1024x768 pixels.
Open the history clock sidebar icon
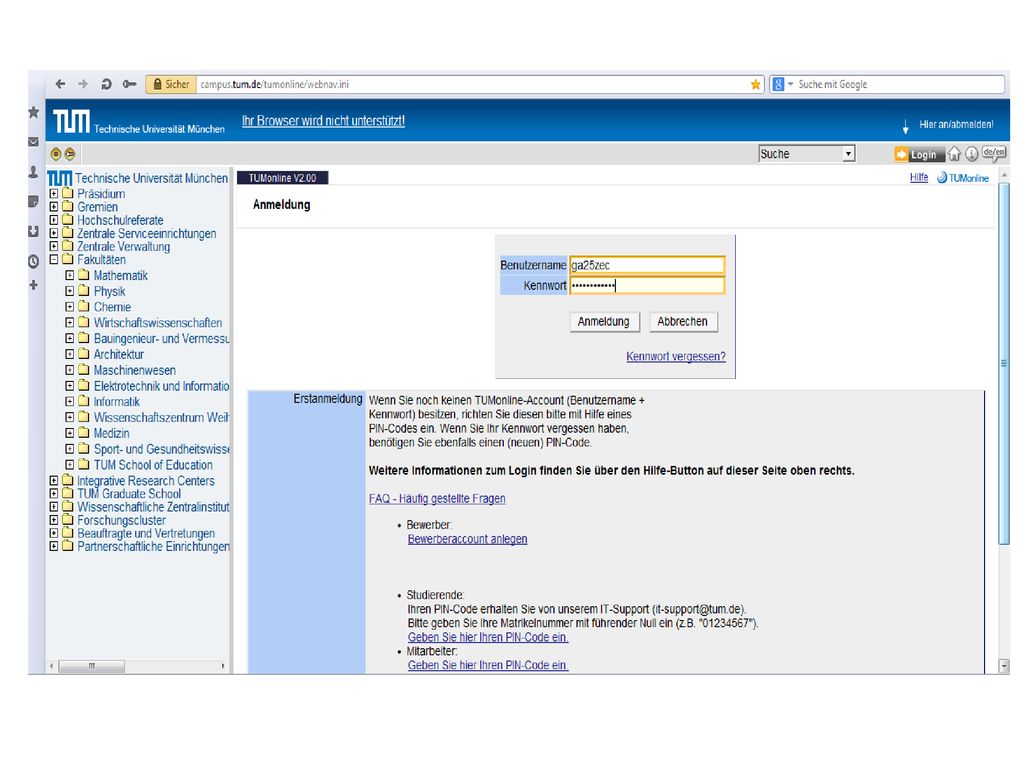tap(33, 261)
